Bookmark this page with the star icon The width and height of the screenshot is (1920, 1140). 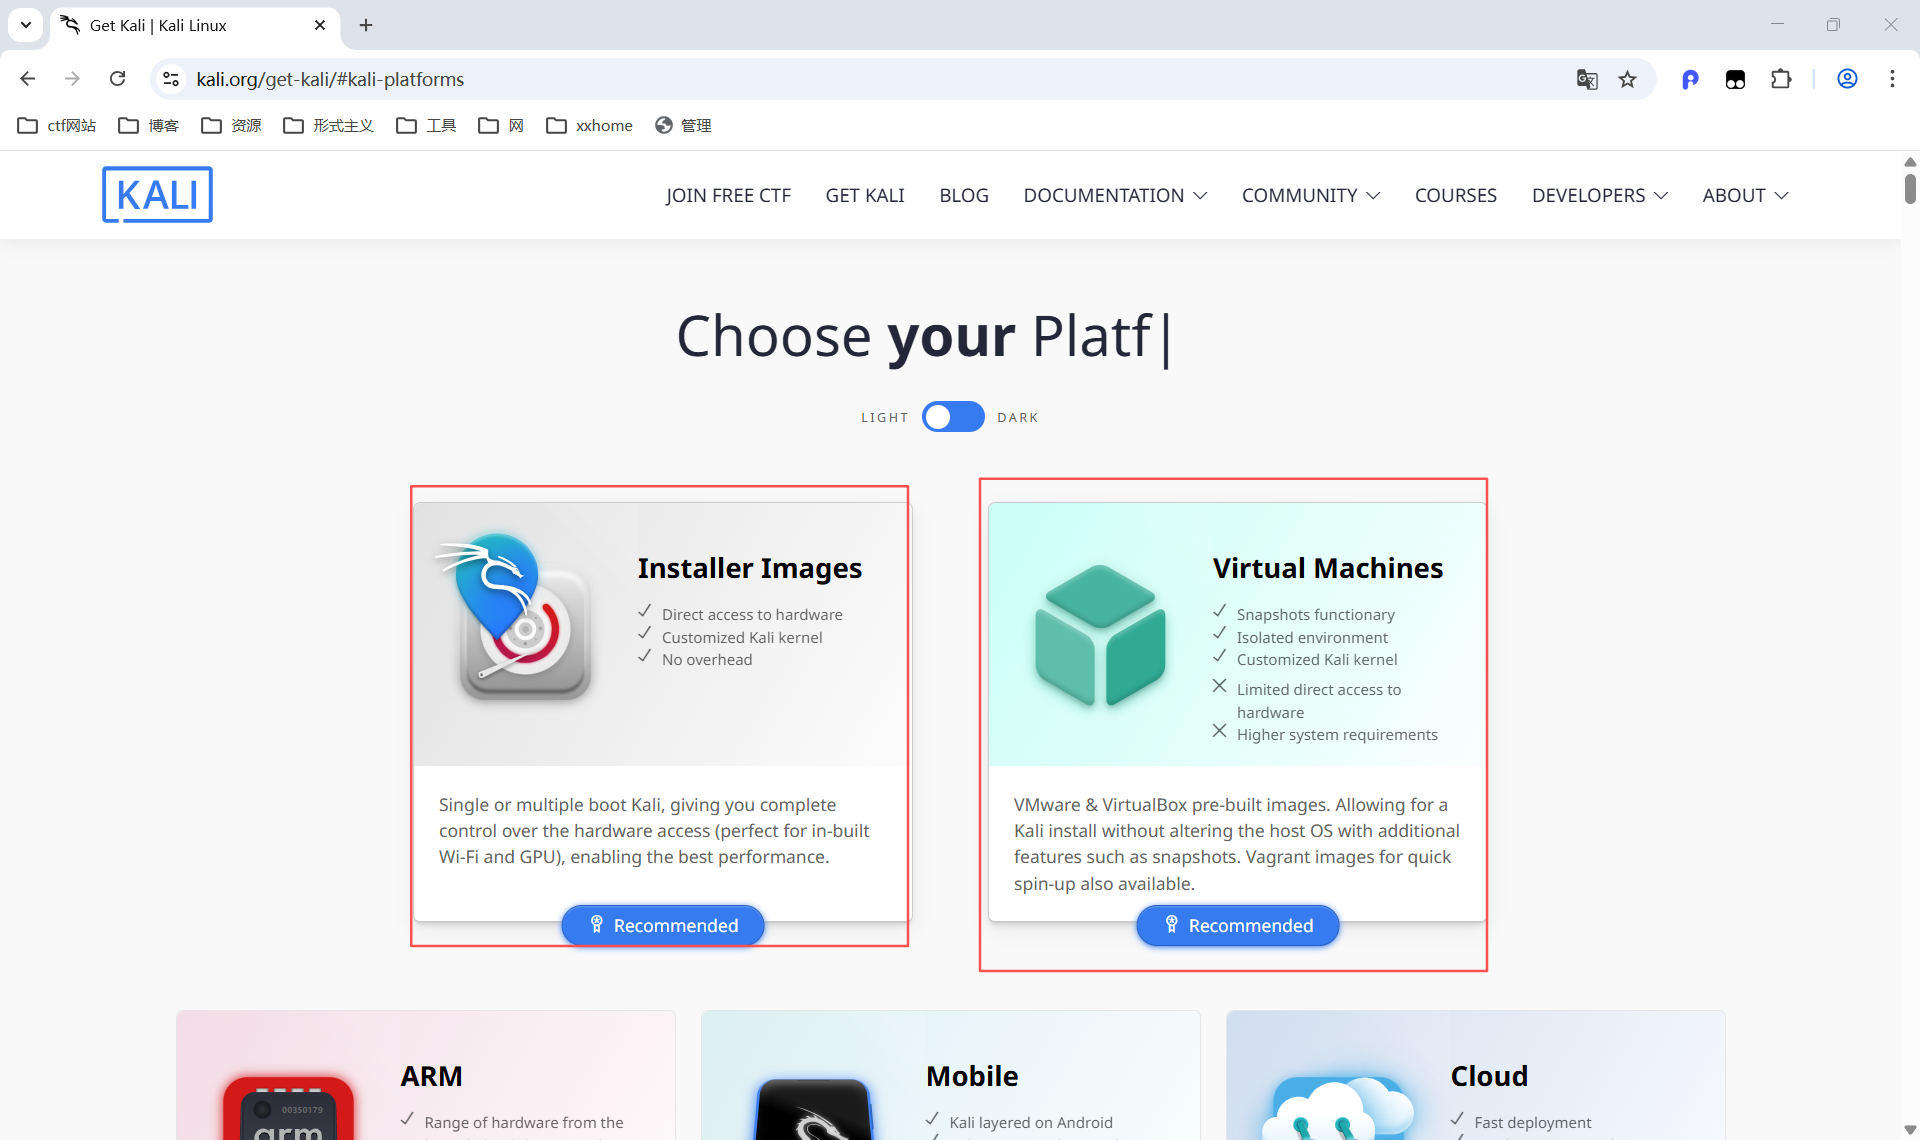coord(1628,79)
